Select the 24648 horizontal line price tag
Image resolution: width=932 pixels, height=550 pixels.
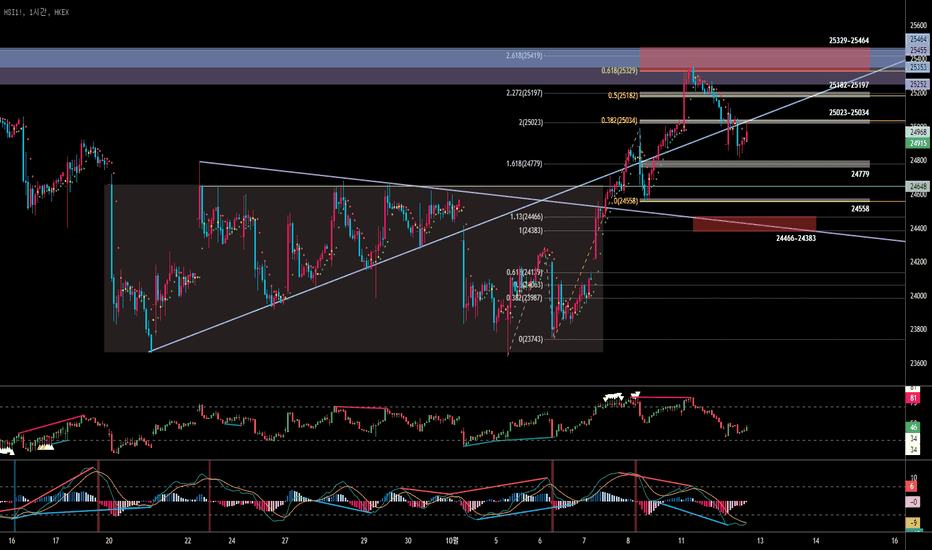pyautogui.click(x=918, y=186)
